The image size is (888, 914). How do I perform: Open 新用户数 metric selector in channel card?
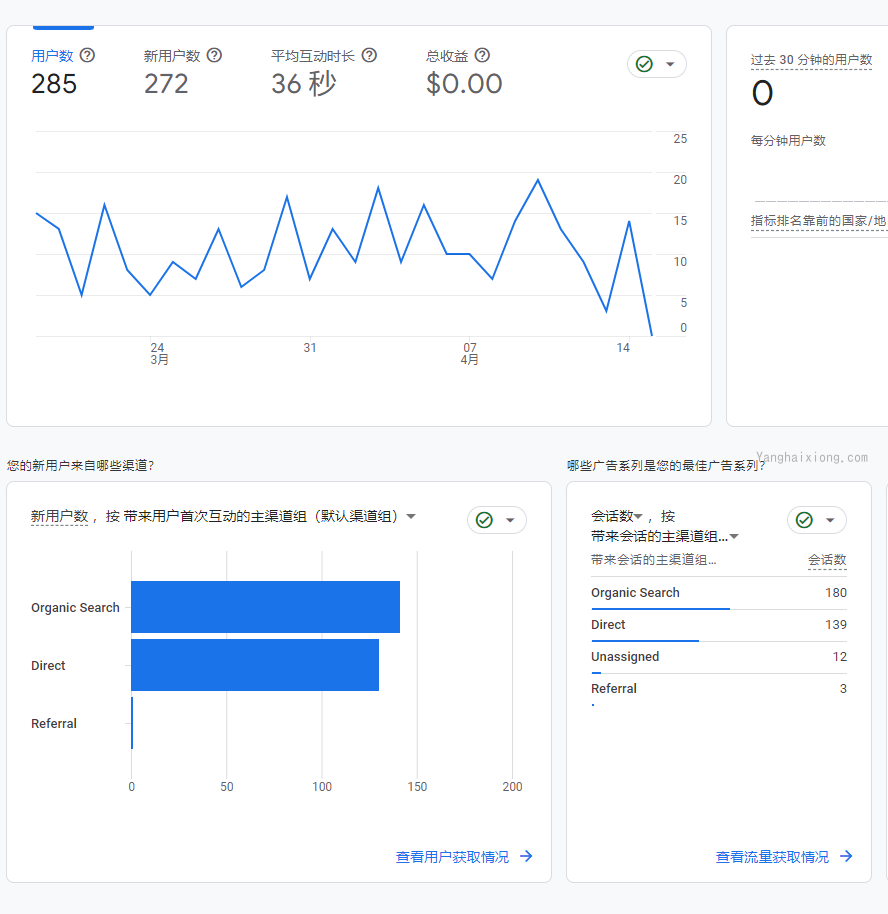(x=59, y=516)
